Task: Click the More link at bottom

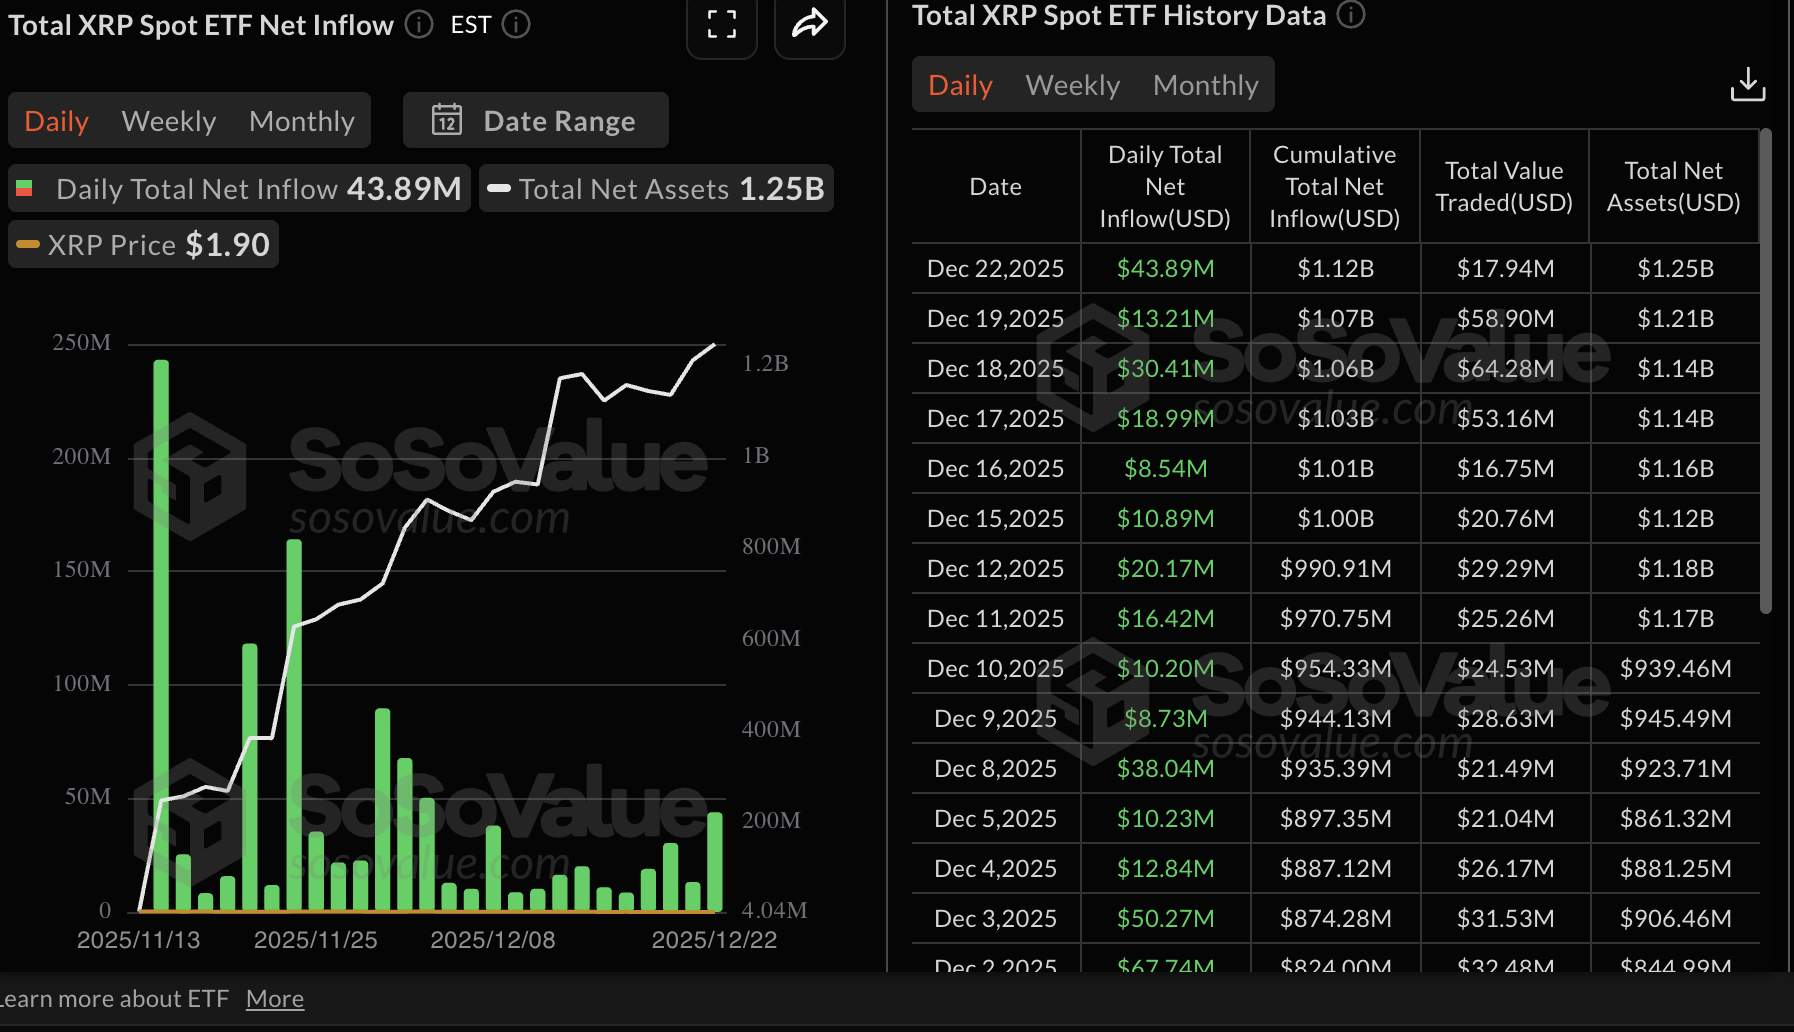Action: pyautogui.click(x=274, y=998)
